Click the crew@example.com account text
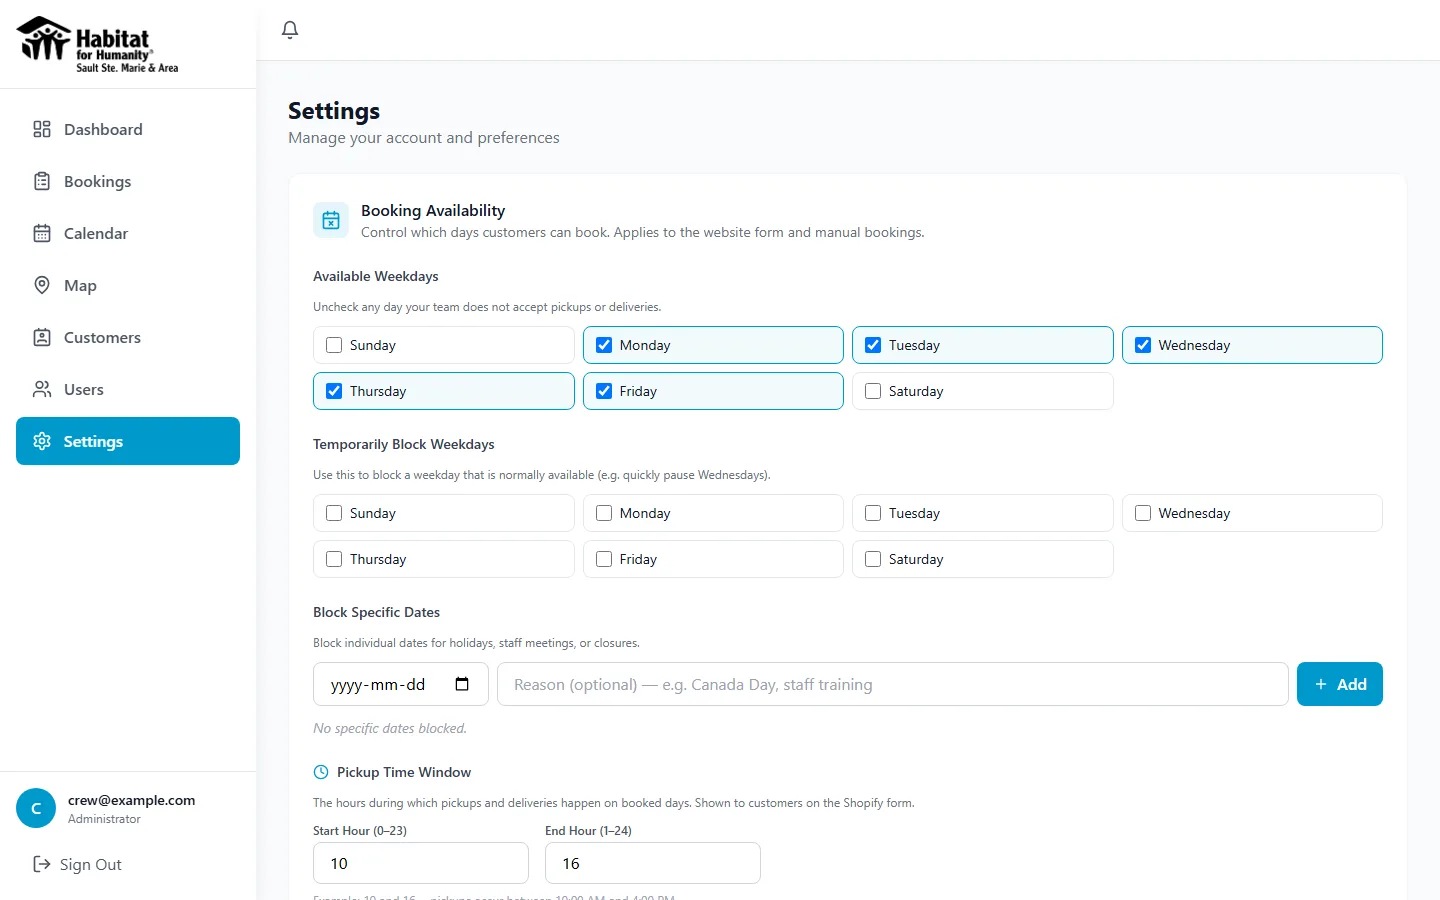The height and width of the screenshot is (900, 1440). coord(131,800)
